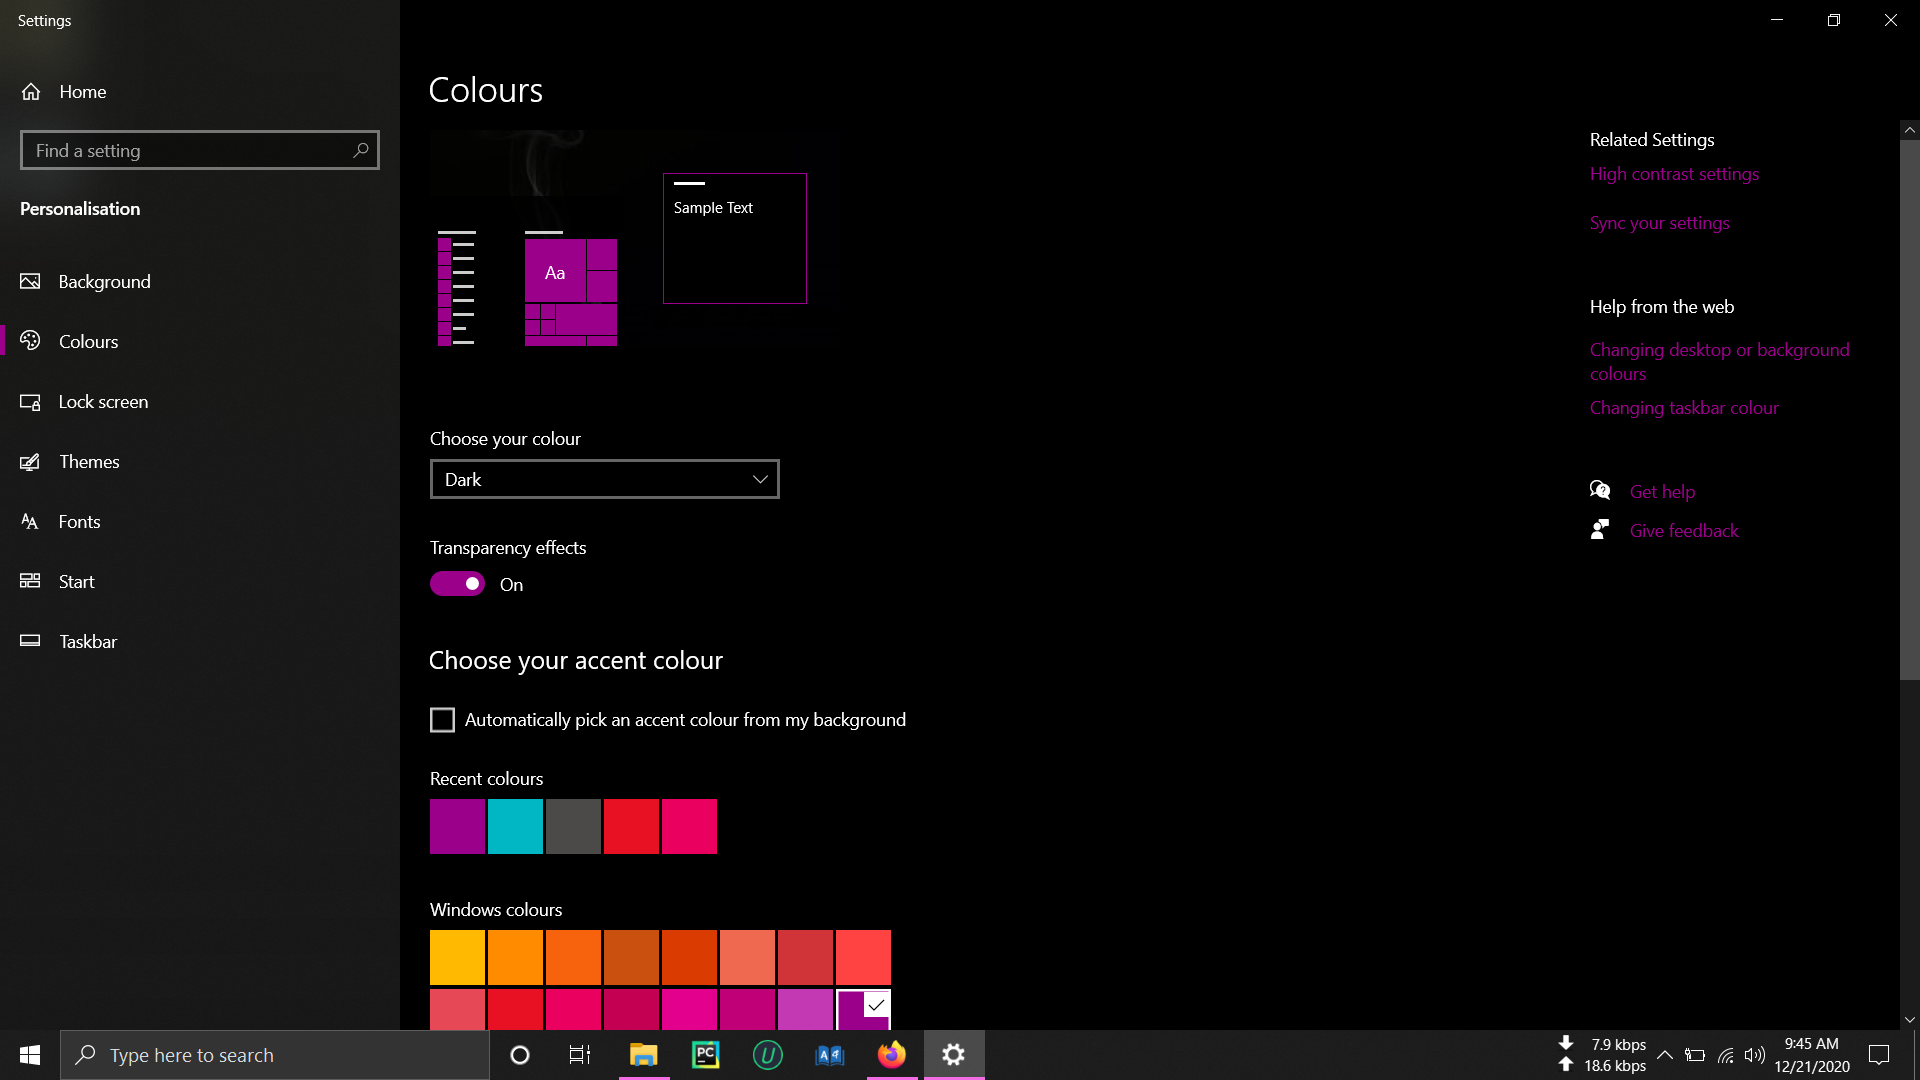
Task: Open the notification center icon
Action: pyautogui.click(x=1879, y=1055)
